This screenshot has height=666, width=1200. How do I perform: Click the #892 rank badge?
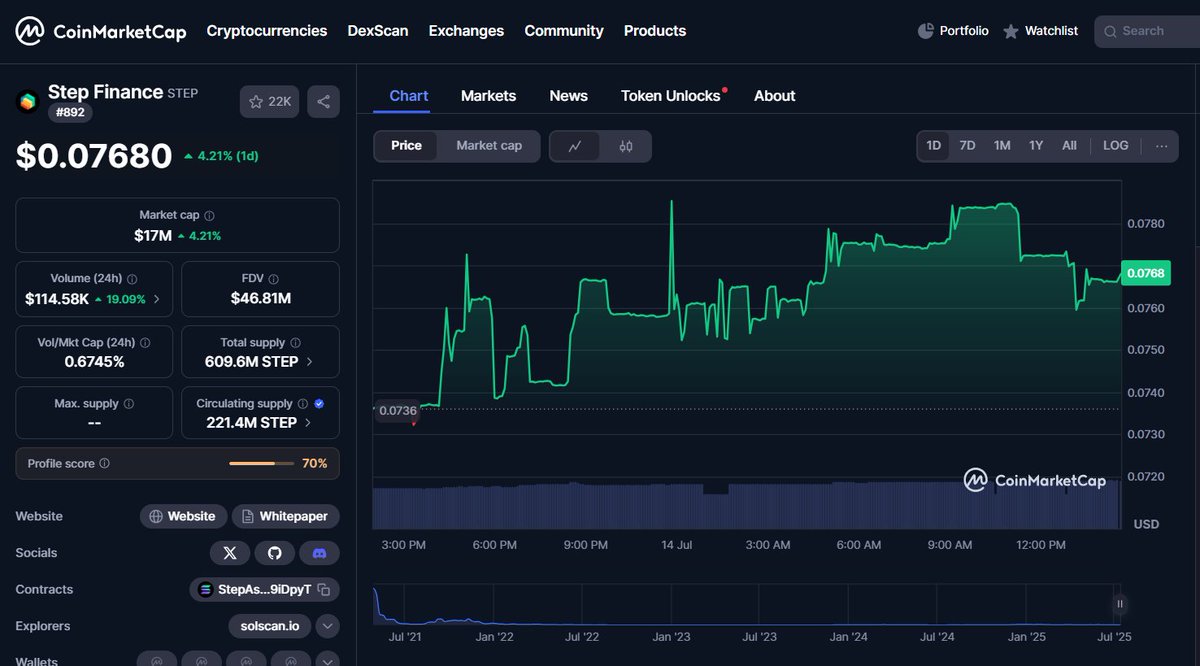pyautogui.click(x=70, y=113)
